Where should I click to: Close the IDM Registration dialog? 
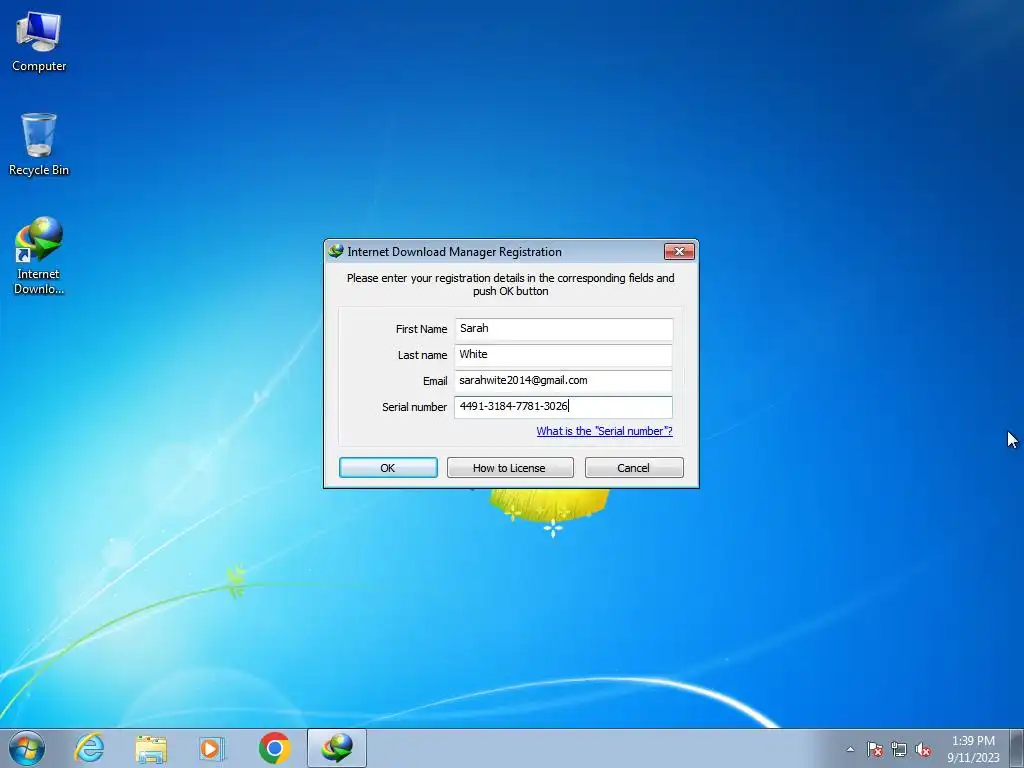point(679,251)
